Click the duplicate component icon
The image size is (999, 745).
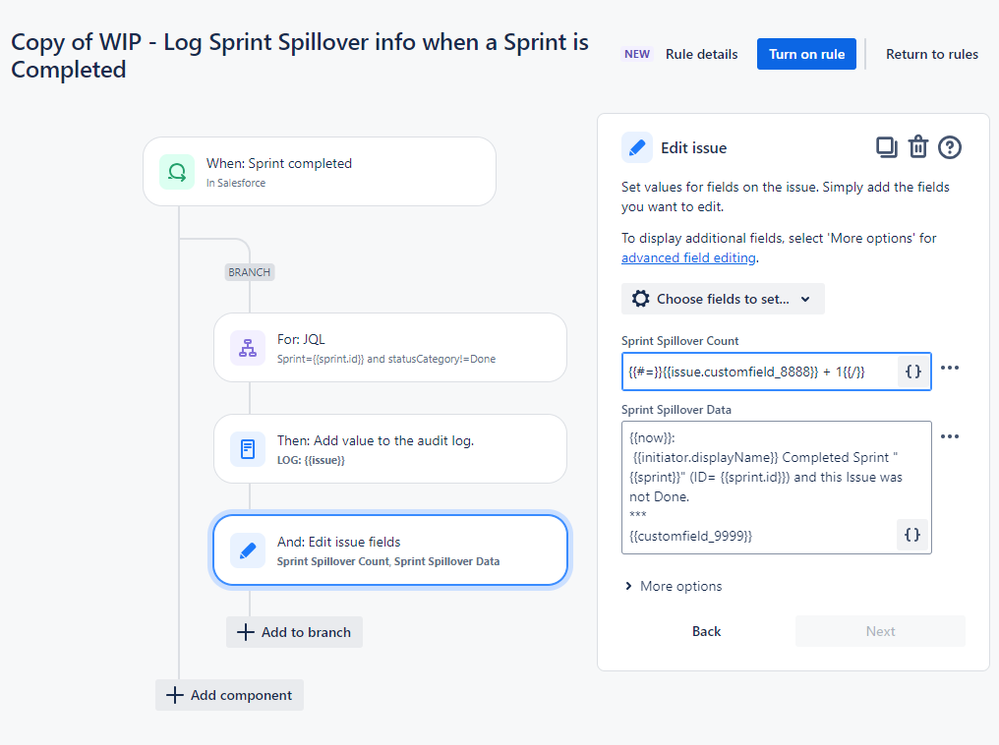(x=886, y=147)
